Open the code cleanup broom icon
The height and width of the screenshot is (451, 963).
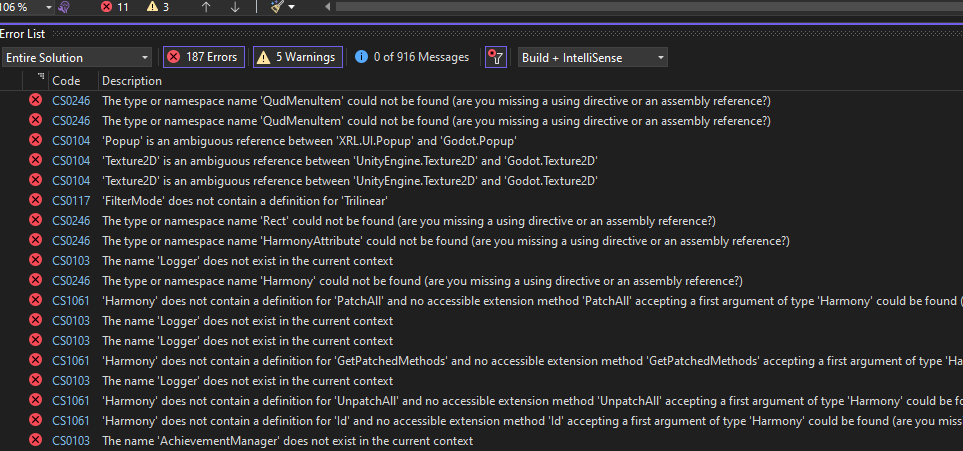[x=277, y=7]
